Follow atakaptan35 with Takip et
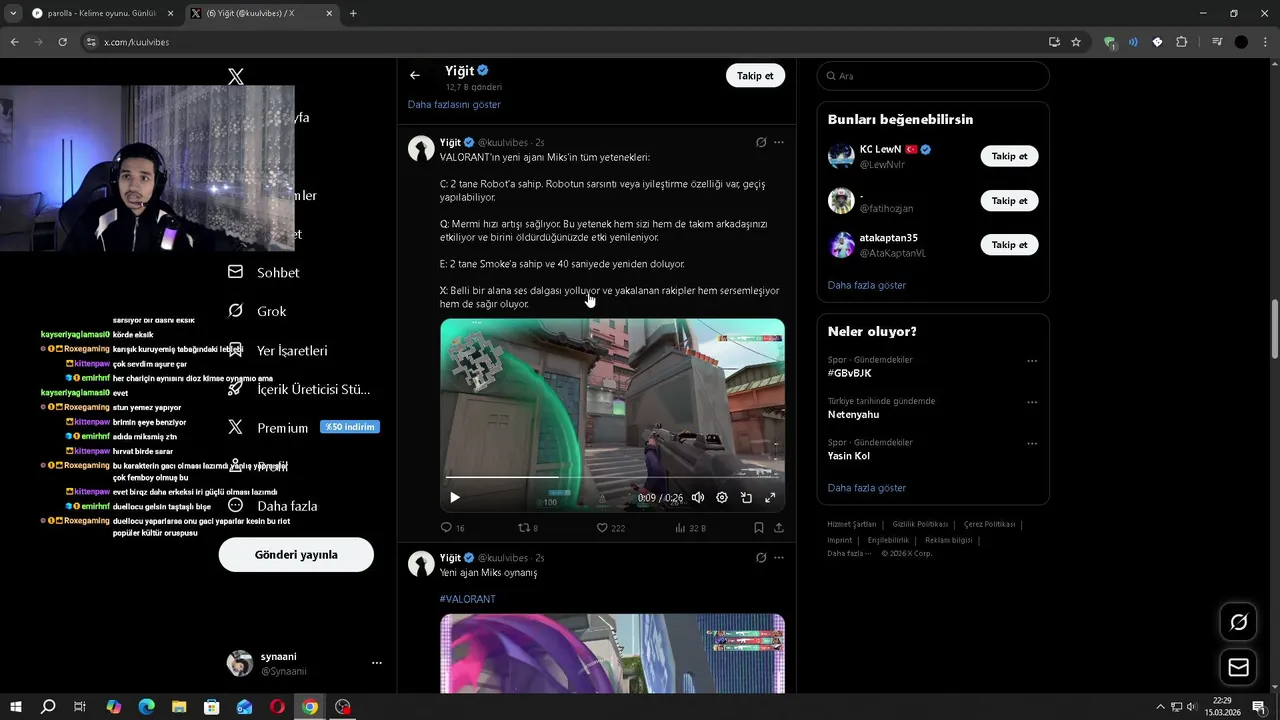 1009,245
